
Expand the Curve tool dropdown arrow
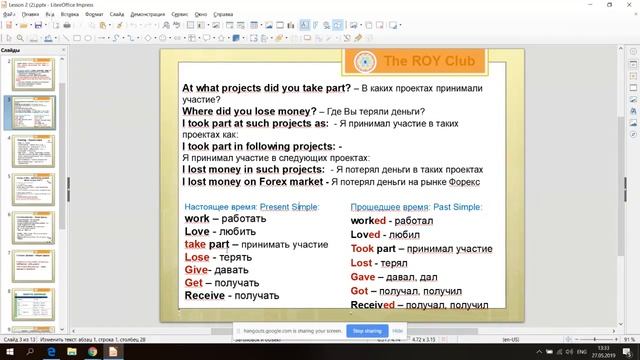123,38
